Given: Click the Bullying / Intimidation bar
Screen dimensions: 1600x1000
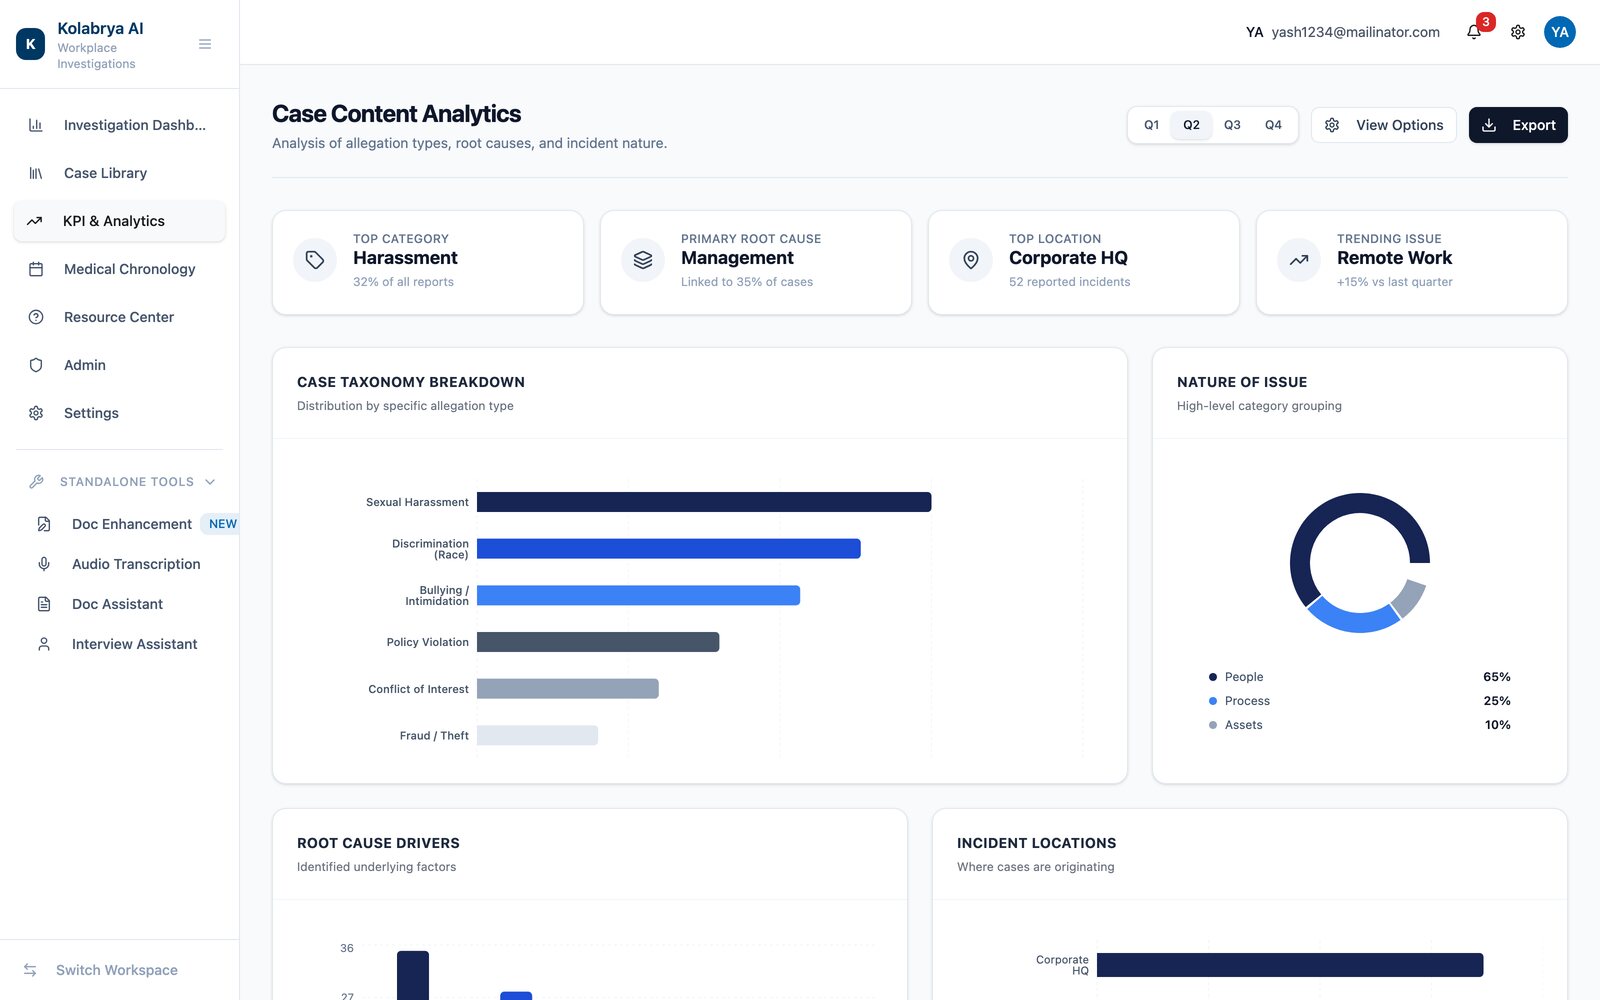Looking at the screenshot, I should (x=638, y=595).
